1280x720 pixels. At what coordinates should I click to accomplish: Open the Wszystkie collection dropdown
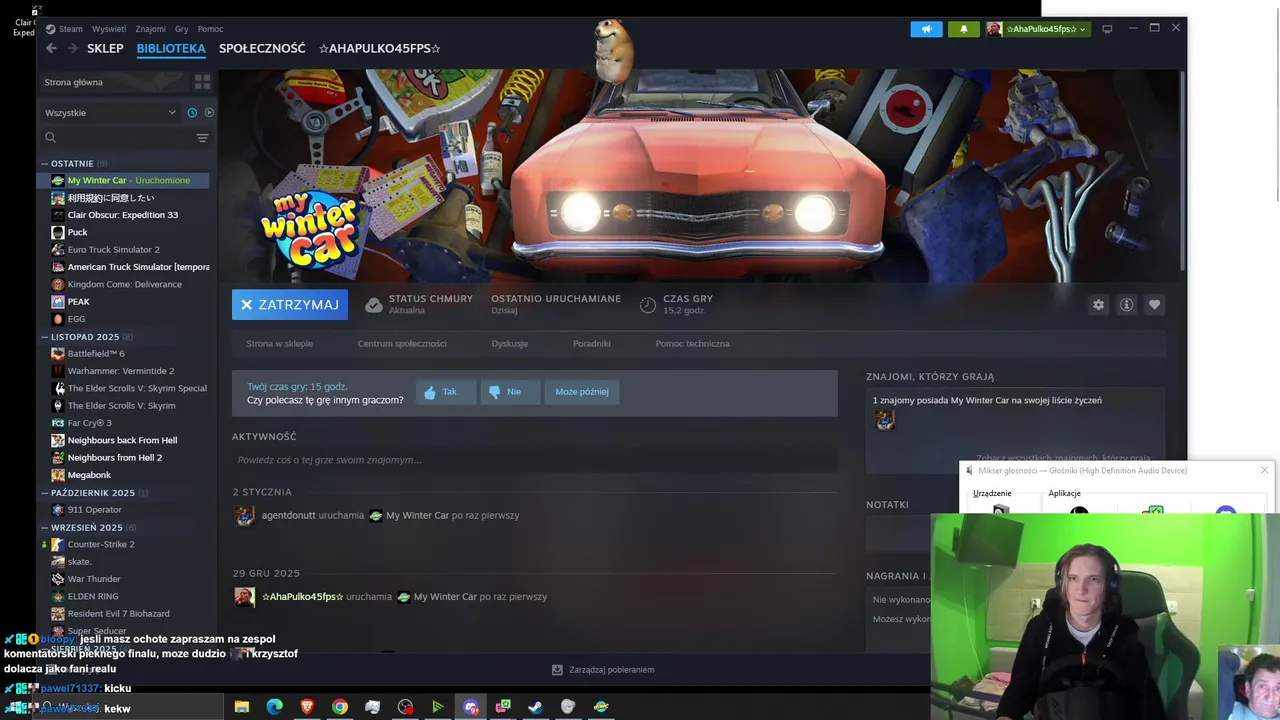110,112
